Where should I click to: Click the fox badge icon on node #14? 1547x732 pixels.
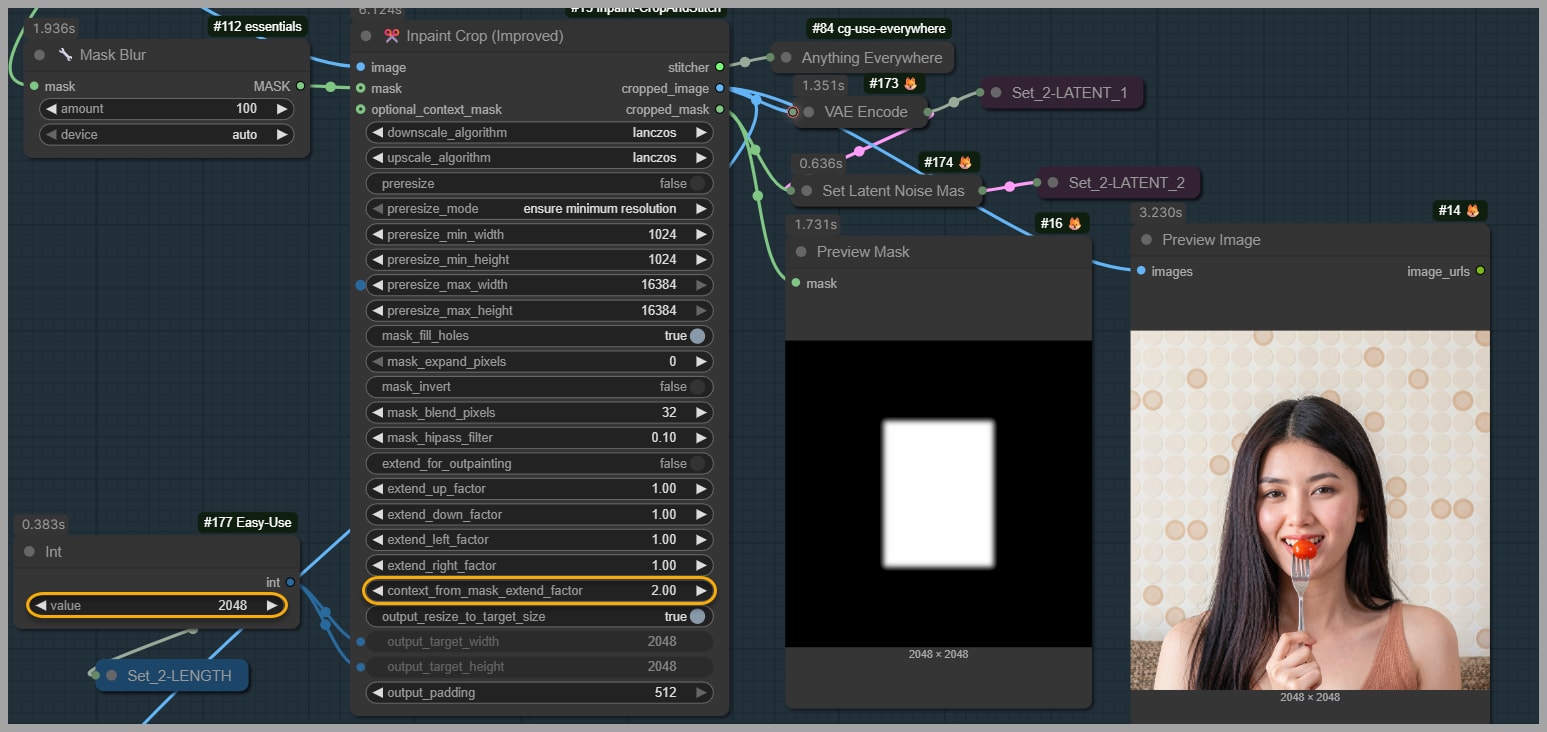tap(1473, 211)
